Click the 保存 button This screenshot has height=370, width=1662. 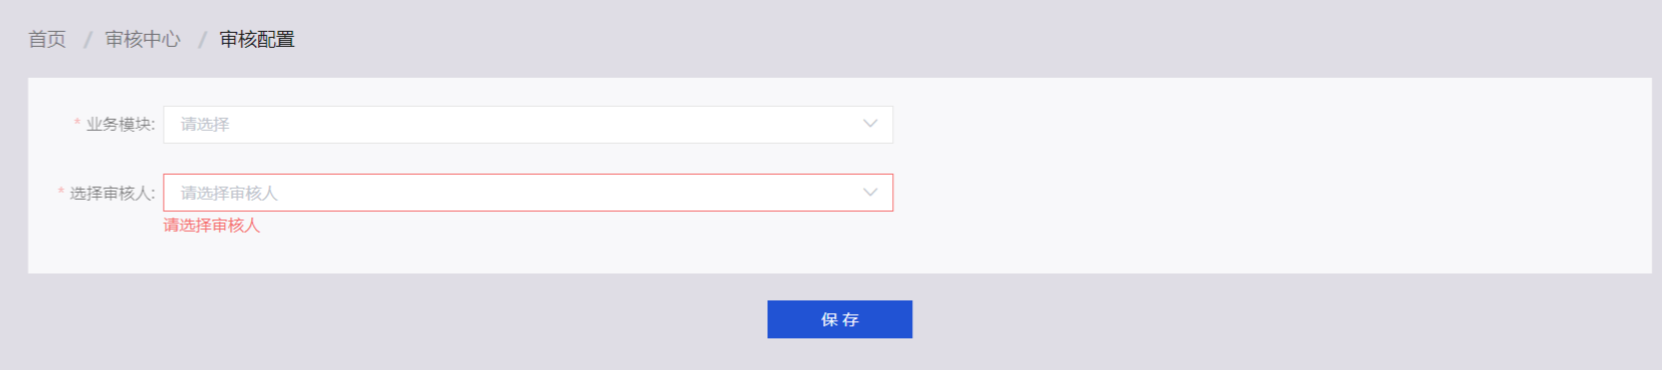point(840,319)
